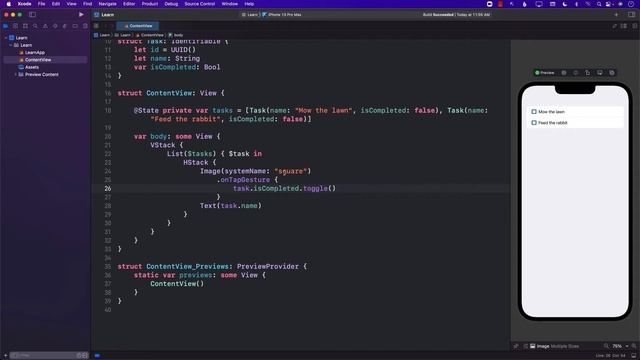Screen dimensions: 640x360
Task: Open the Issue navigator warning icon
Action: click(x=45, y=26)
